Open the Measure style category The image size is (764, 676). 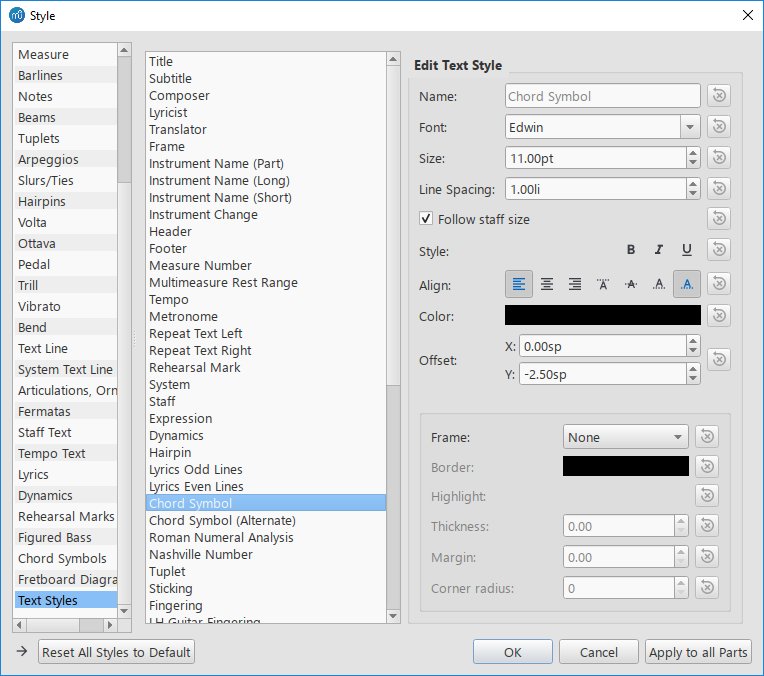(x=66, y=55)
